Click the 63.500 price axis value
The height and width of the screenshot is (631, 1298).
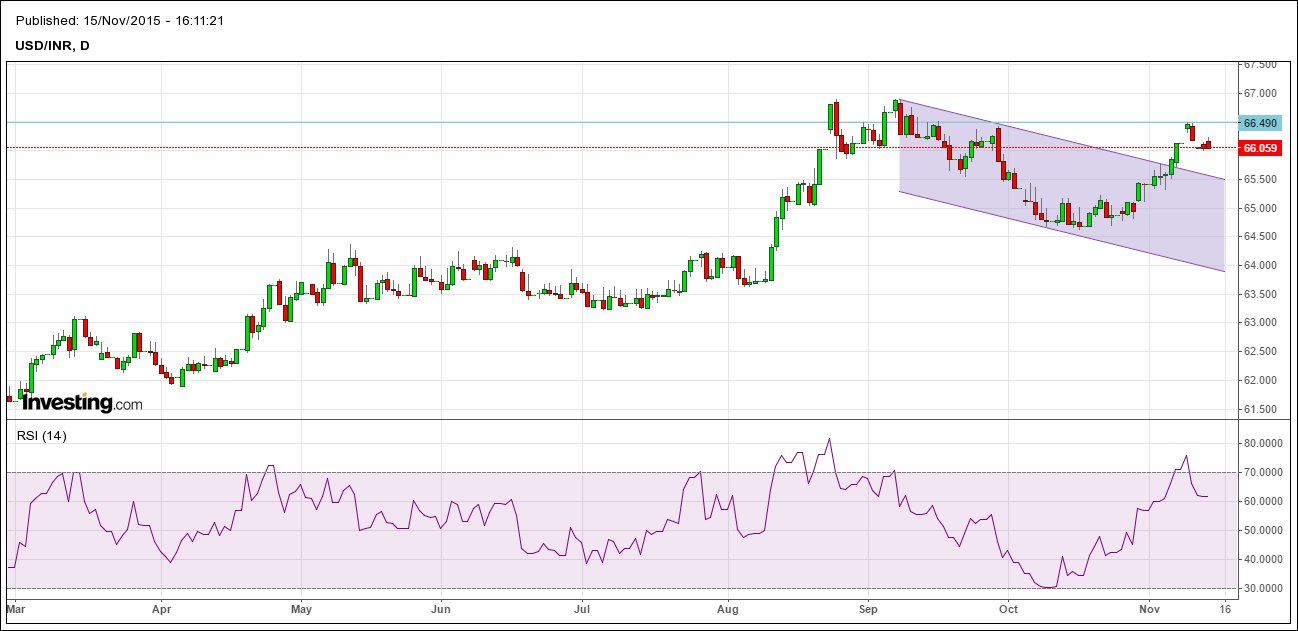point(1259,295)
